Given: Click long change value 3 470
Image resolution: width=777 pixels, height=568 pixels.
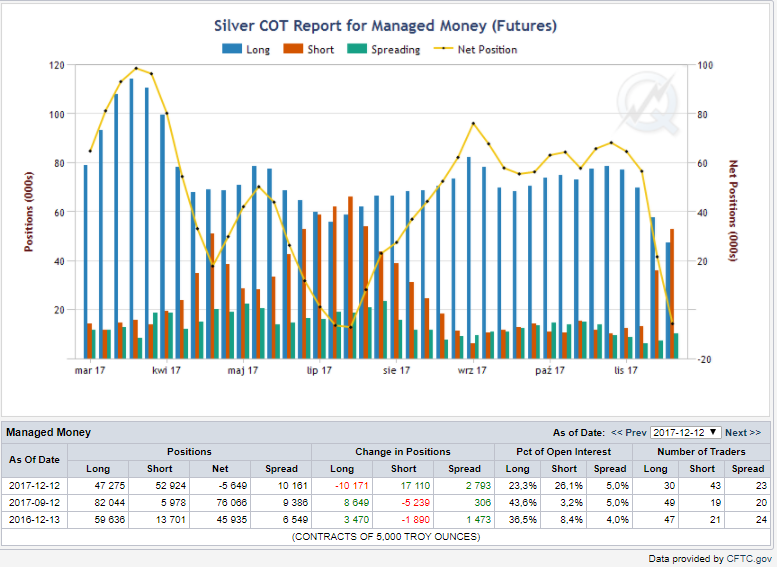Looking at the screenshot, I should pyautogui.click(x=356, y=519).
